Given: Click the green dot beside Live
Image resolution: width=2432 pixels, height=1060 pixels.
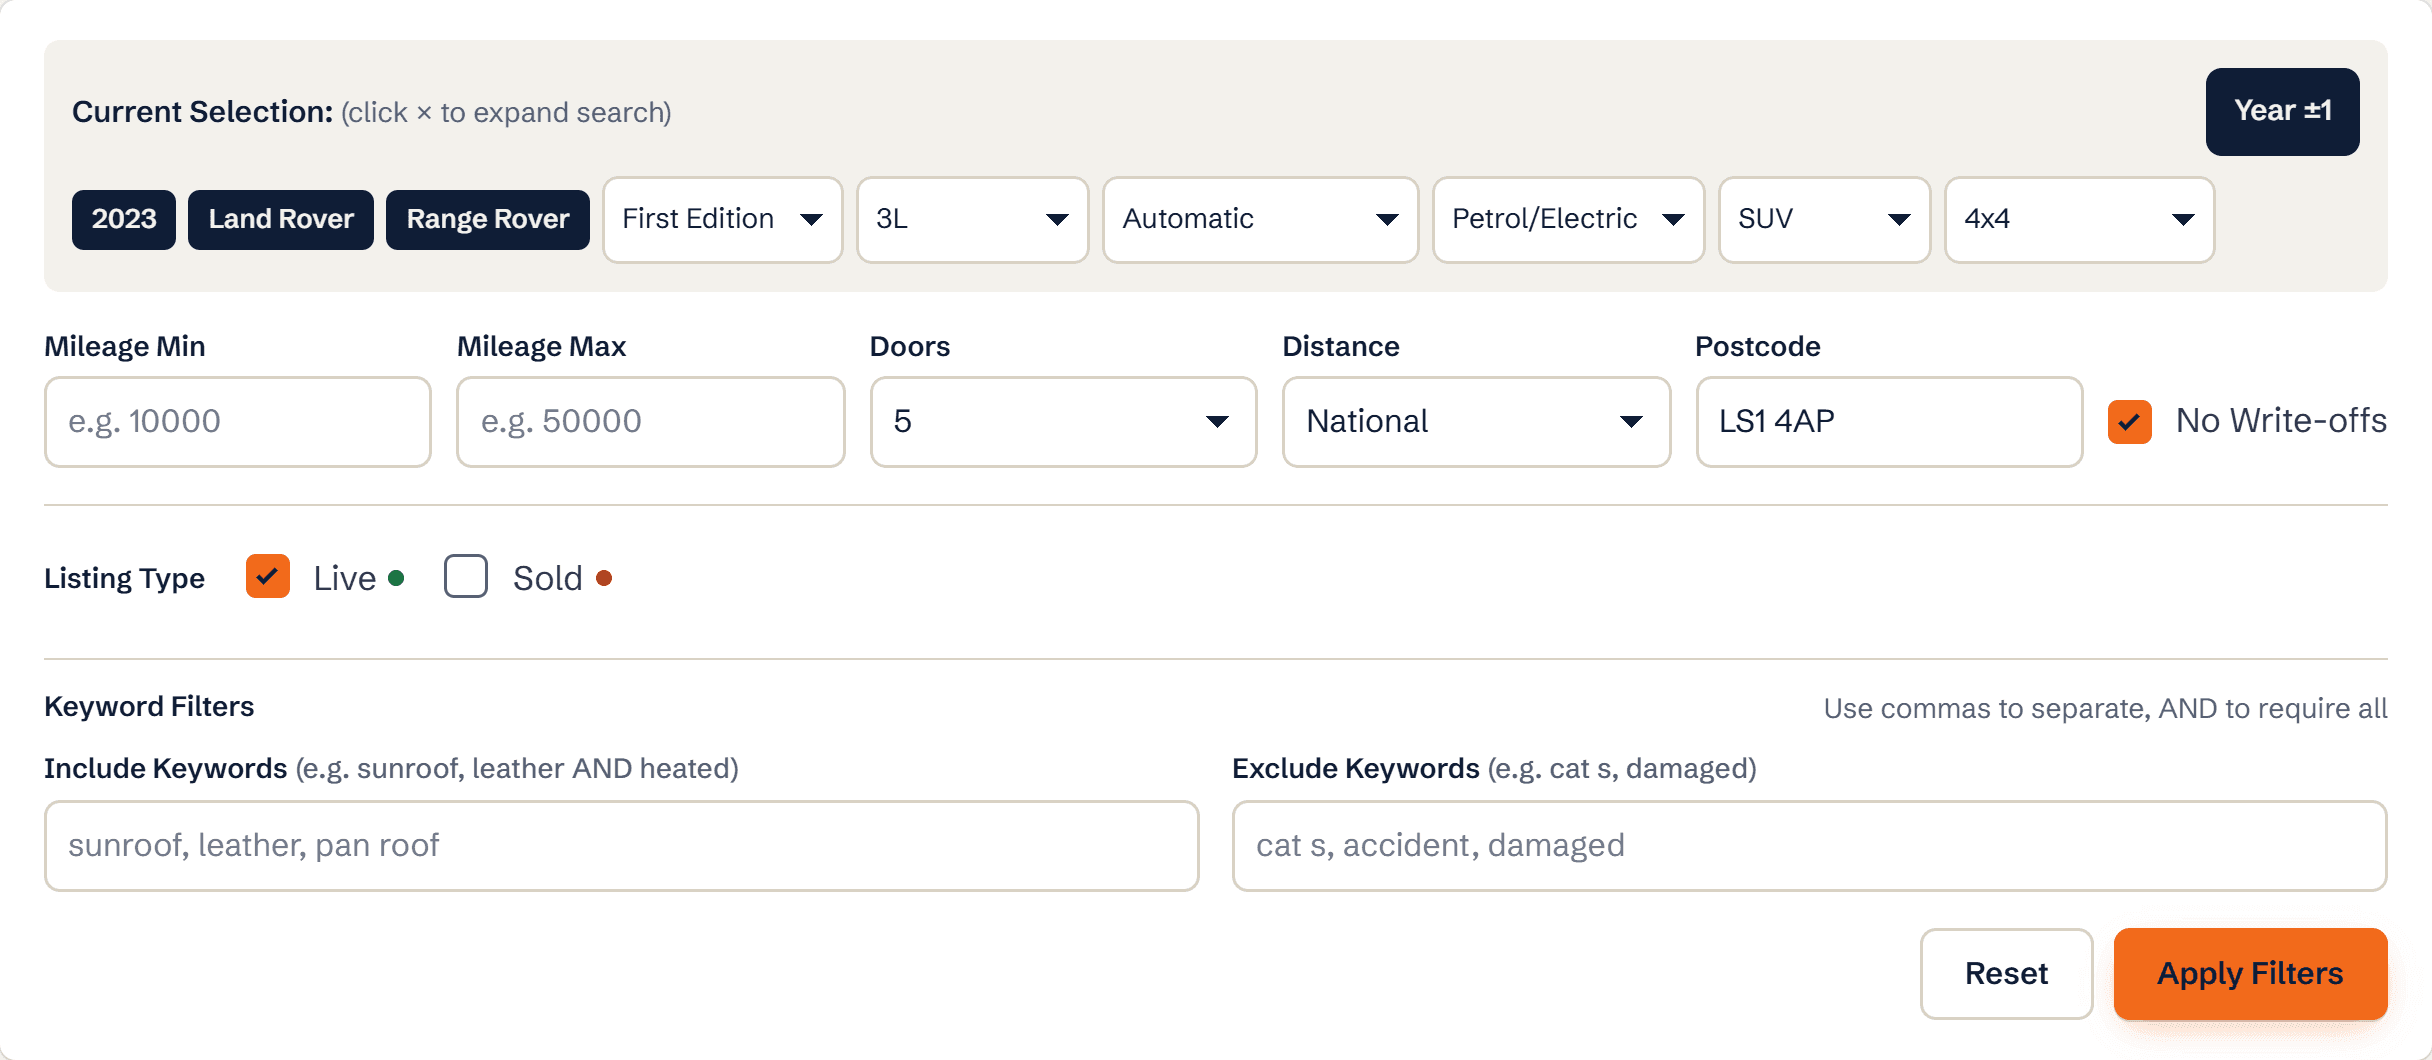Looking at the screenshot, I should tap(396, 578).
